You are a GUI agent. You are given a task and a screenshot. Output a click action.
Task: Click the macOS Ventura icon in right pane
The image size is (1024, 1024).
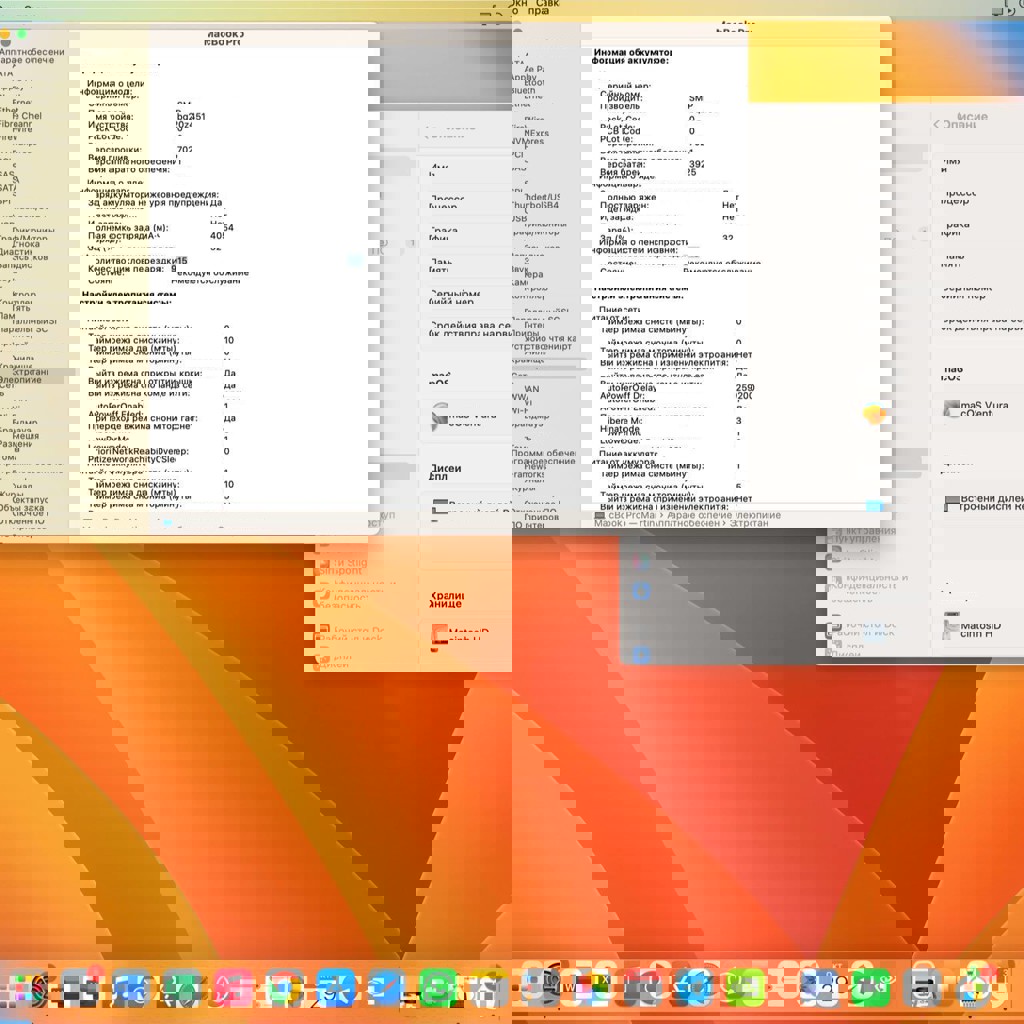pos(951,409)
